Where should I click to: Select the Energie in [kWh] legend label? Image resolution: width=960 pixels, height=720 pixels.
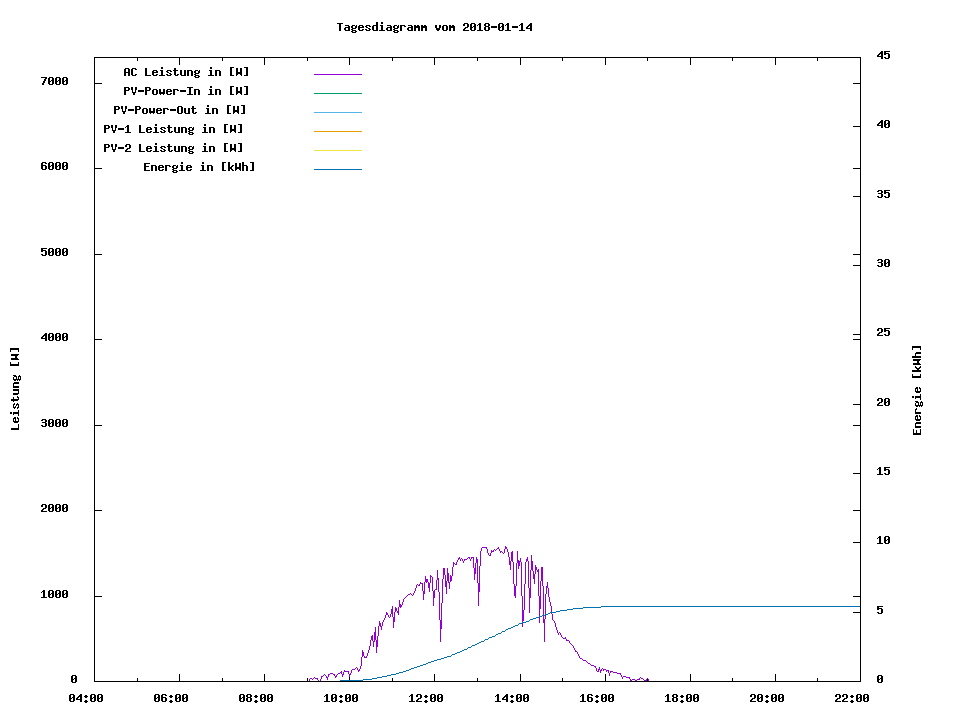pyautogui.click(x=199, y=167)
